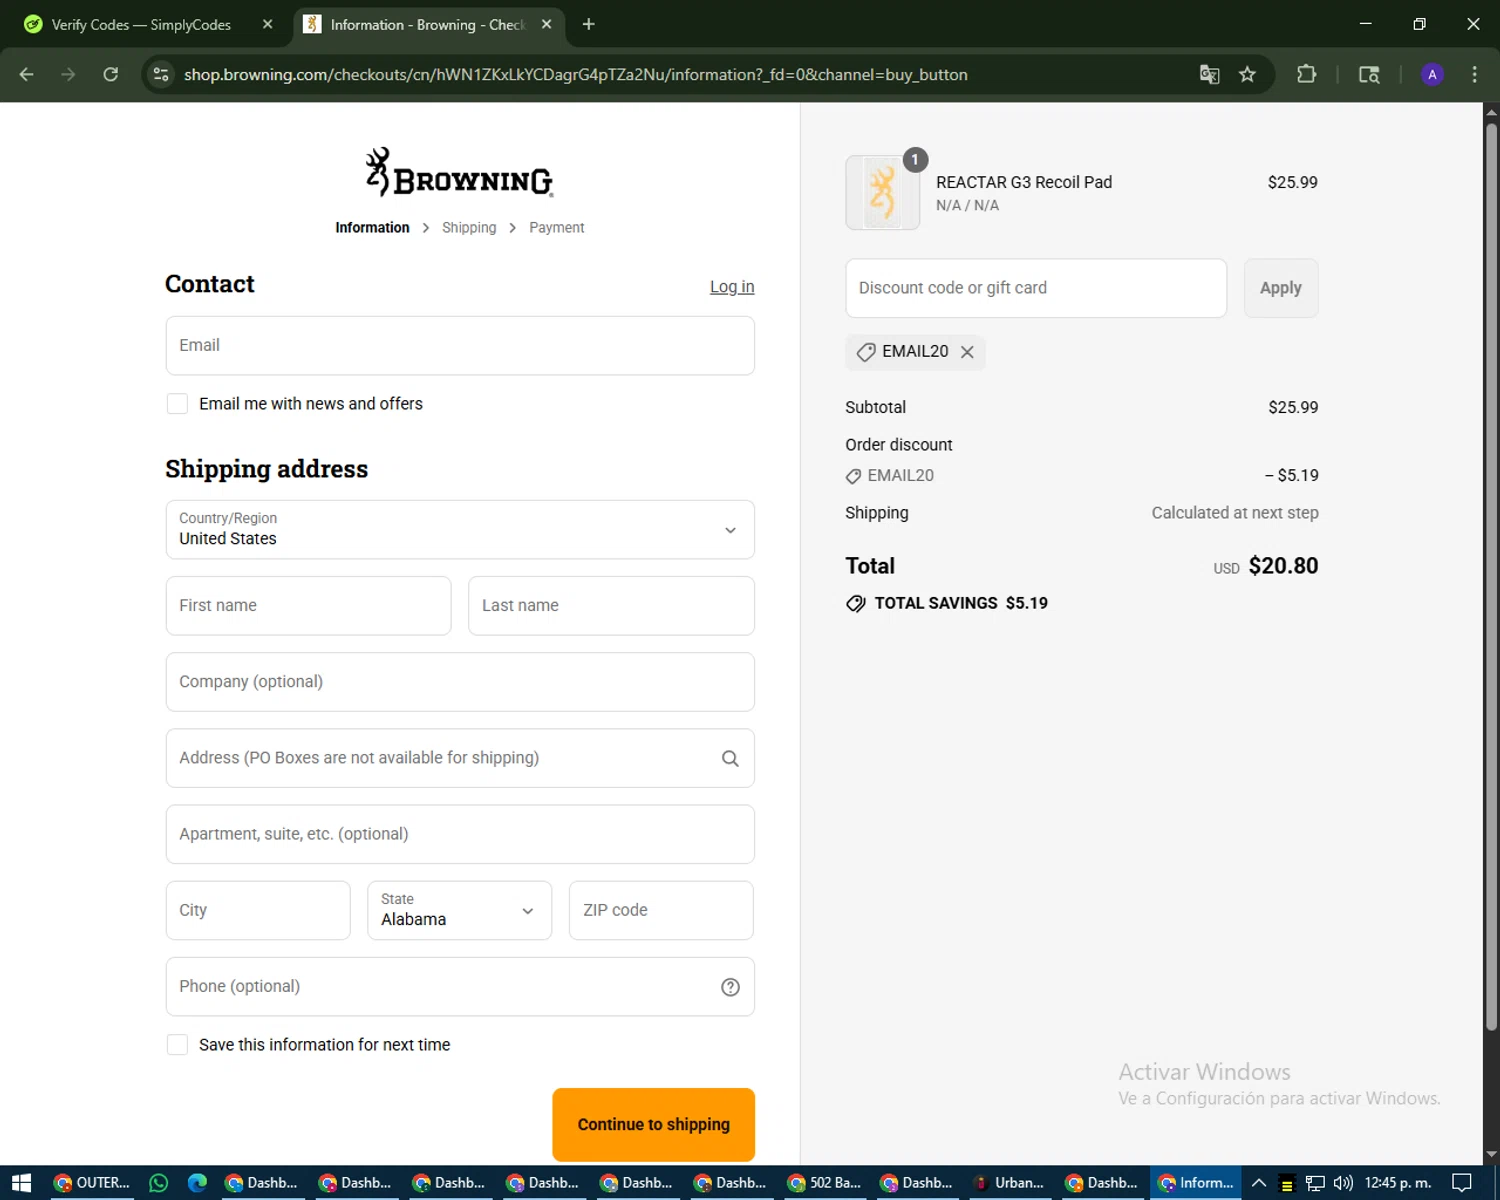Viewport: 1500px width, 1200px height.
Task: Open the browser extensions puzzle icon
Action: (x=1306, y=74)
